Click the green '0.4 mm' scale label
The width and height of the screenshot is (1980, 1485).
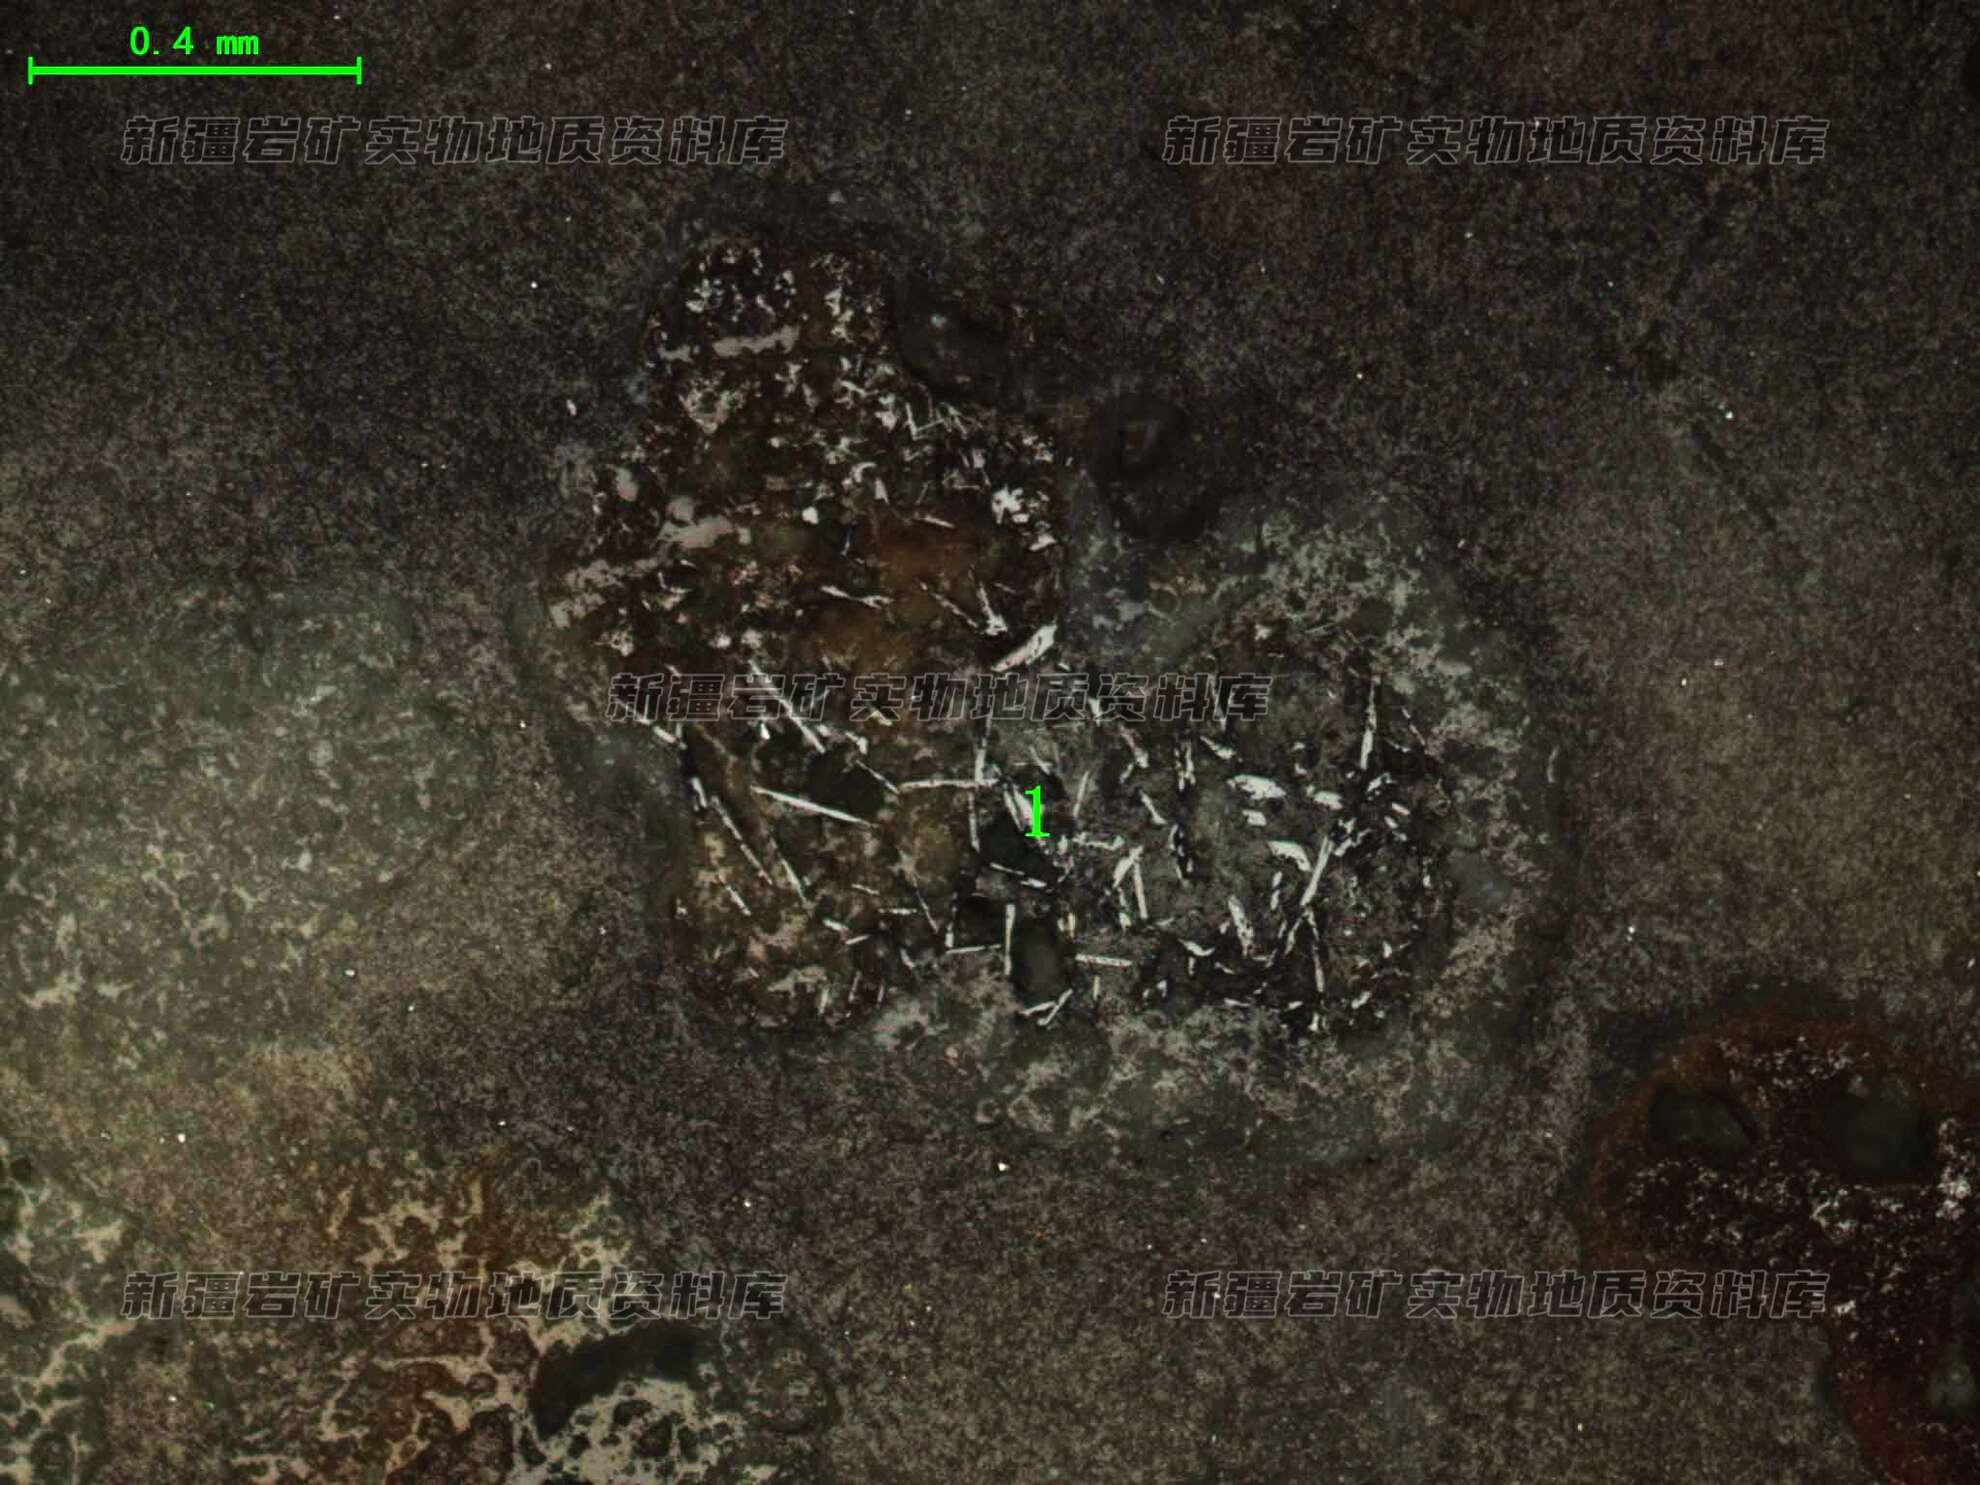coord(194,42)
